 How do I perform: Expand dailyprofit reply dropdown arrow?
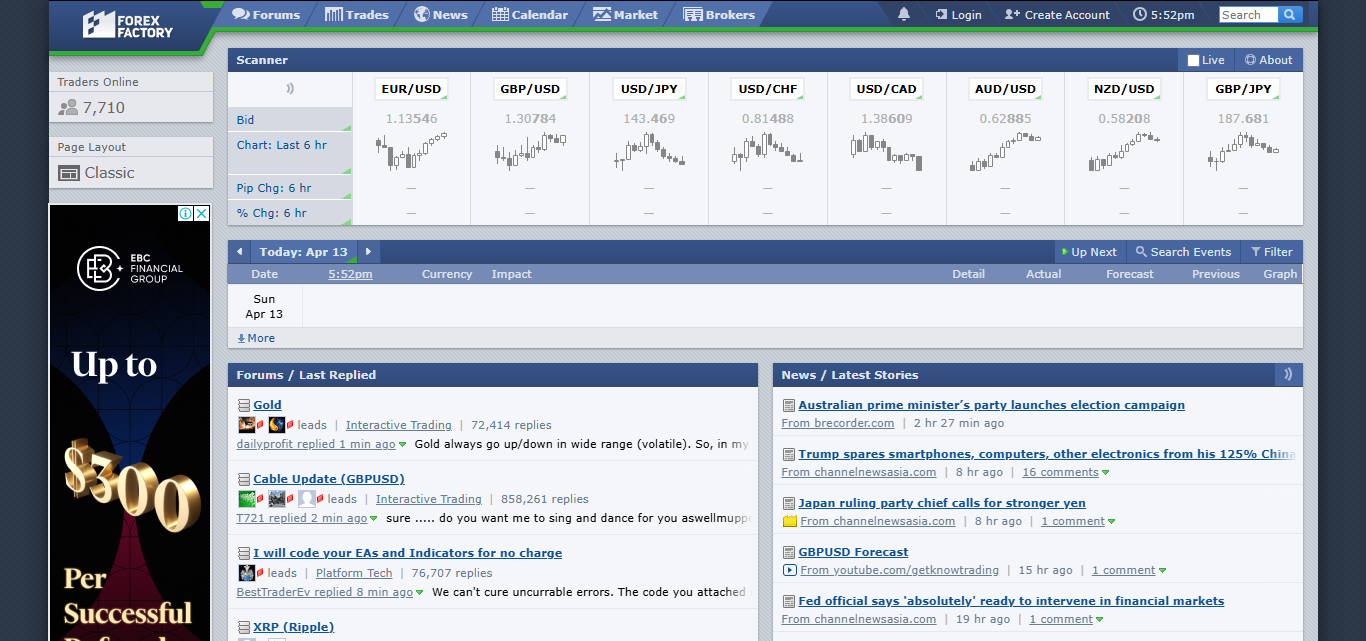403,444
